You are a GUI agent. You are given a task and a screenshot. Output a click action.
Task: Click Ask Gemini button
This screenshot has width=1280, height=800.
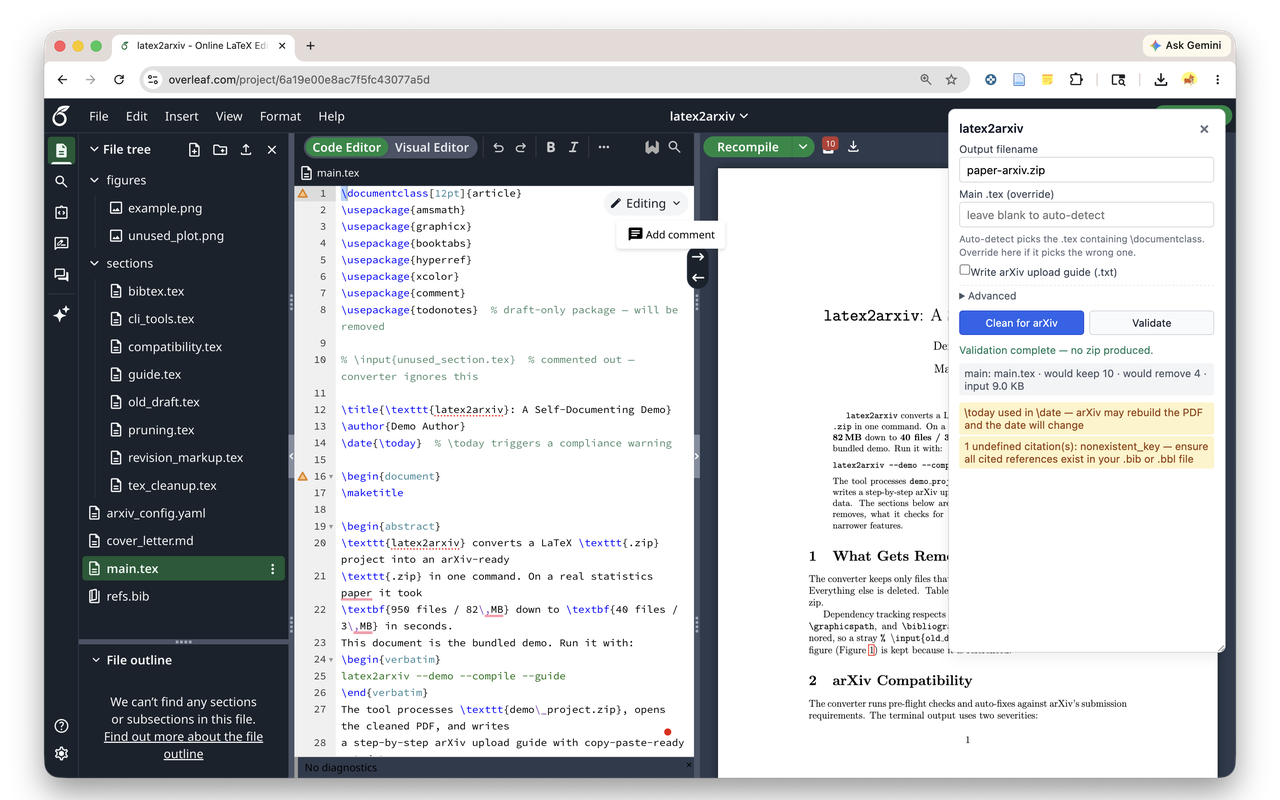[x=1185, y=45]
